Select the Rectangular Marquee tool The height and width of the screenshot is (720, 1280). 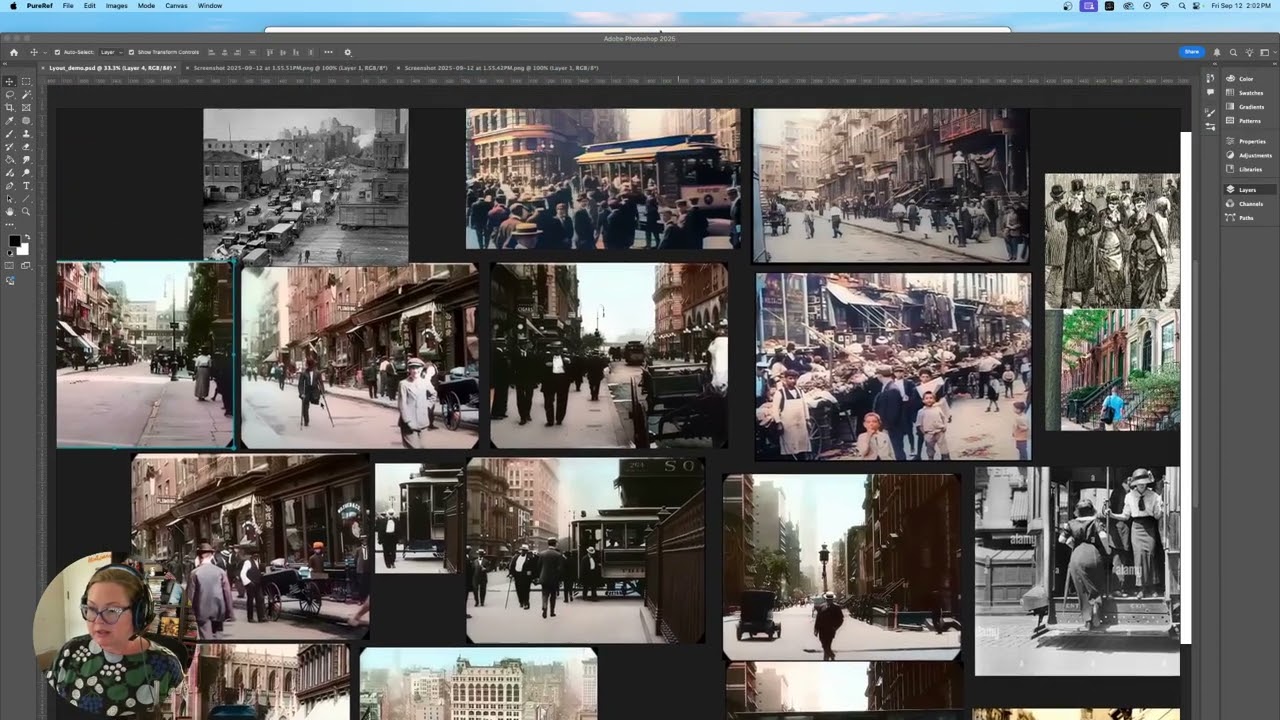(26, 82)
